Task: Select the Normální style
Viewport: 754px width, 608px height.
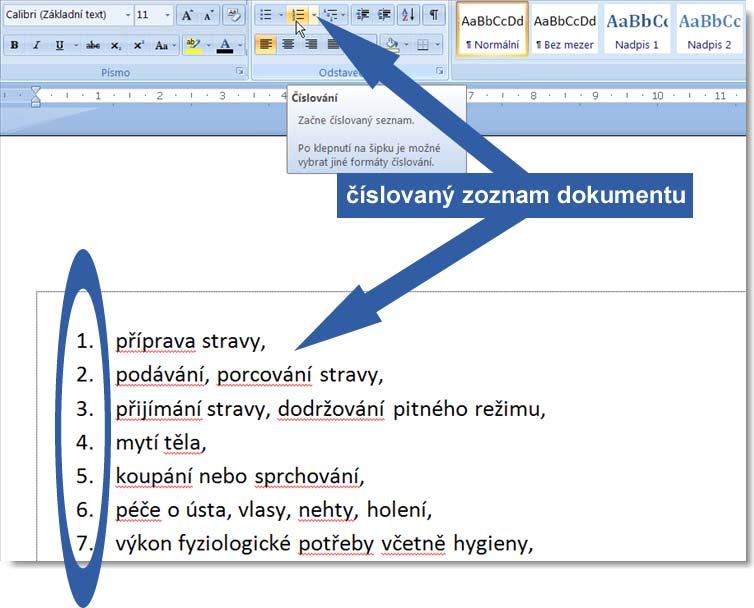Action: pos(492,29)
